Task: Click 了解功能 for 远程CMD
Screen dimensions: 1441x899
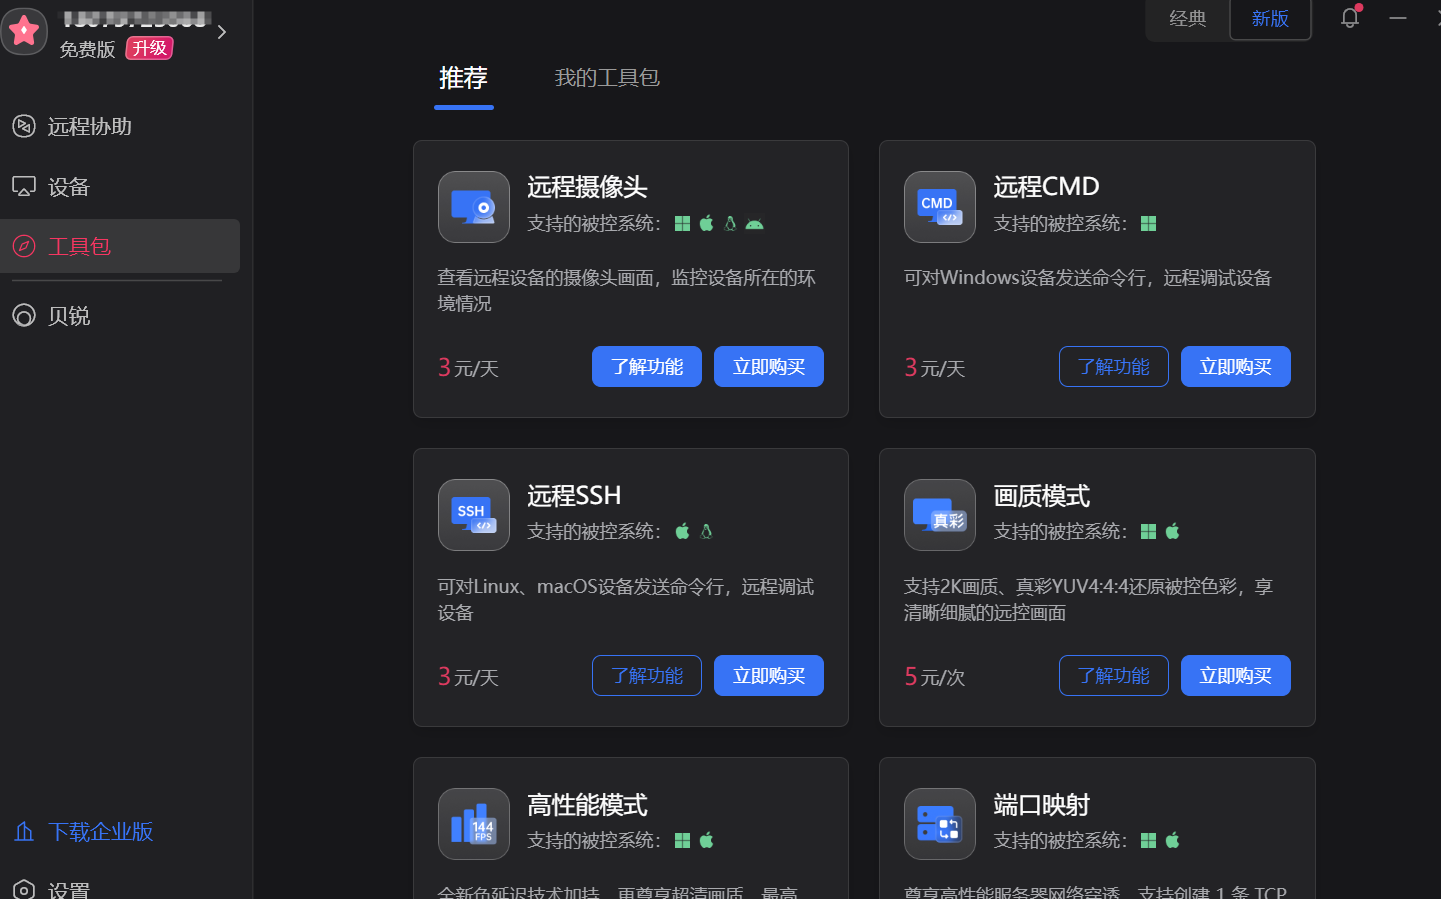Action: click(x=1114, y=367)
